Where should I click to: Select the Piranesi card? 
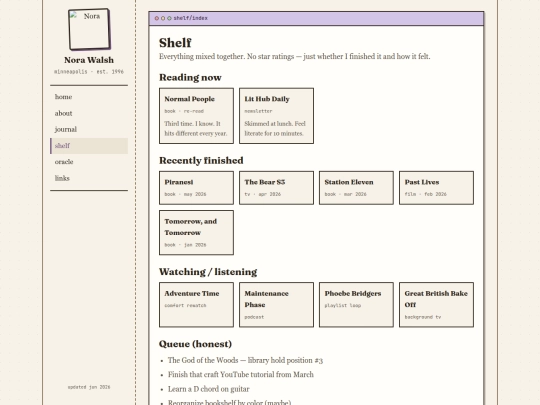click(196, 188)
